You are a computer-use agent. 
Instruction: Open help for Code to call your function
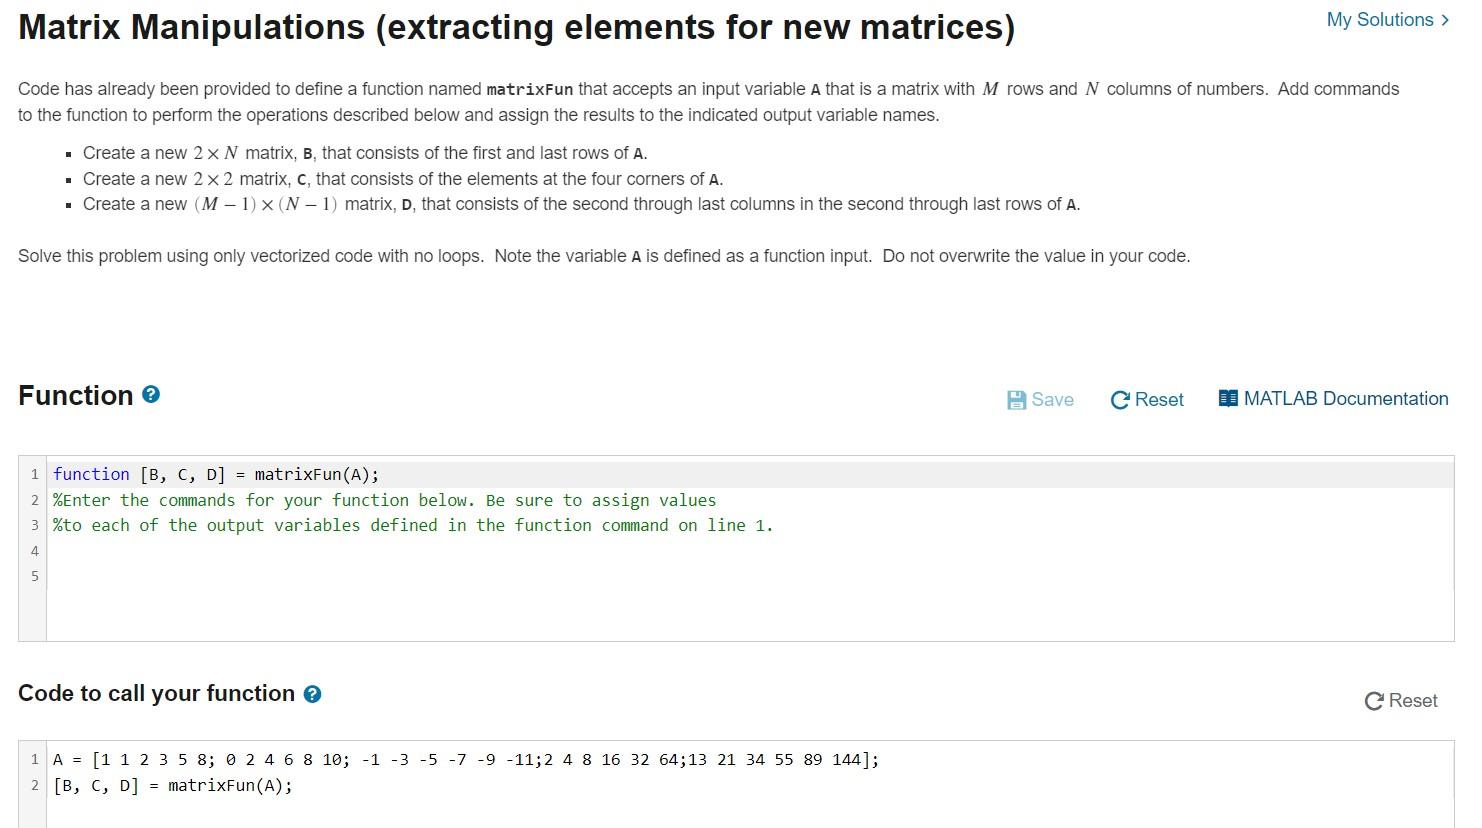coord(313,693)
